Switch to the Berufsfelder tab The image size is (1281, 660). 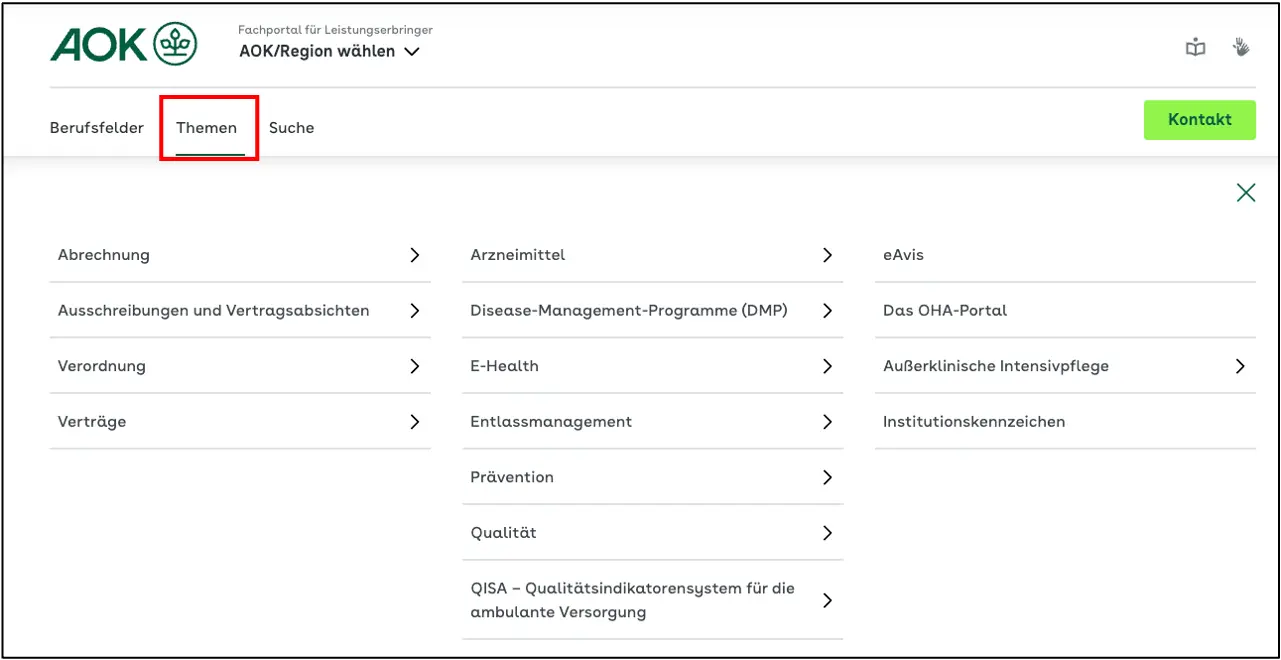96,127
